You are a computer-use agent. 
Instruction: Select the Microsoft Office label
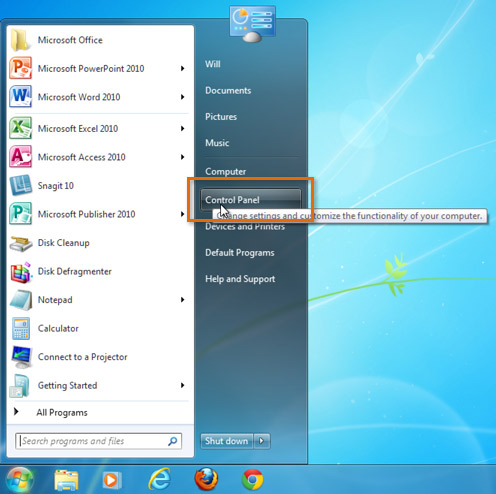point(70,40)
